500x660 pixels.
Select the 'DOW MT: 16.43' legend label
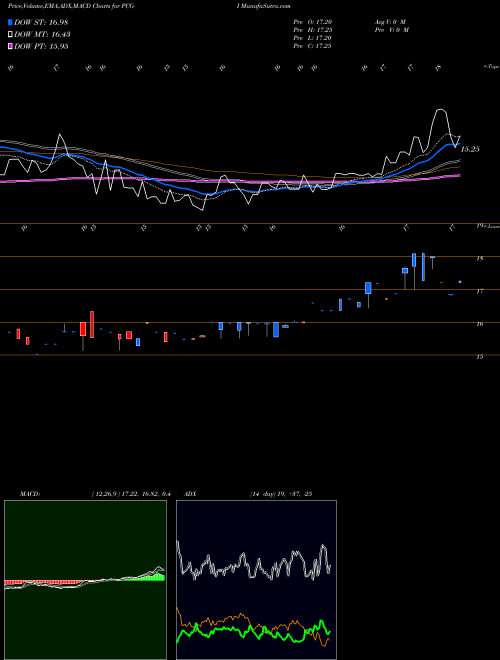click(x=42, y=35)
